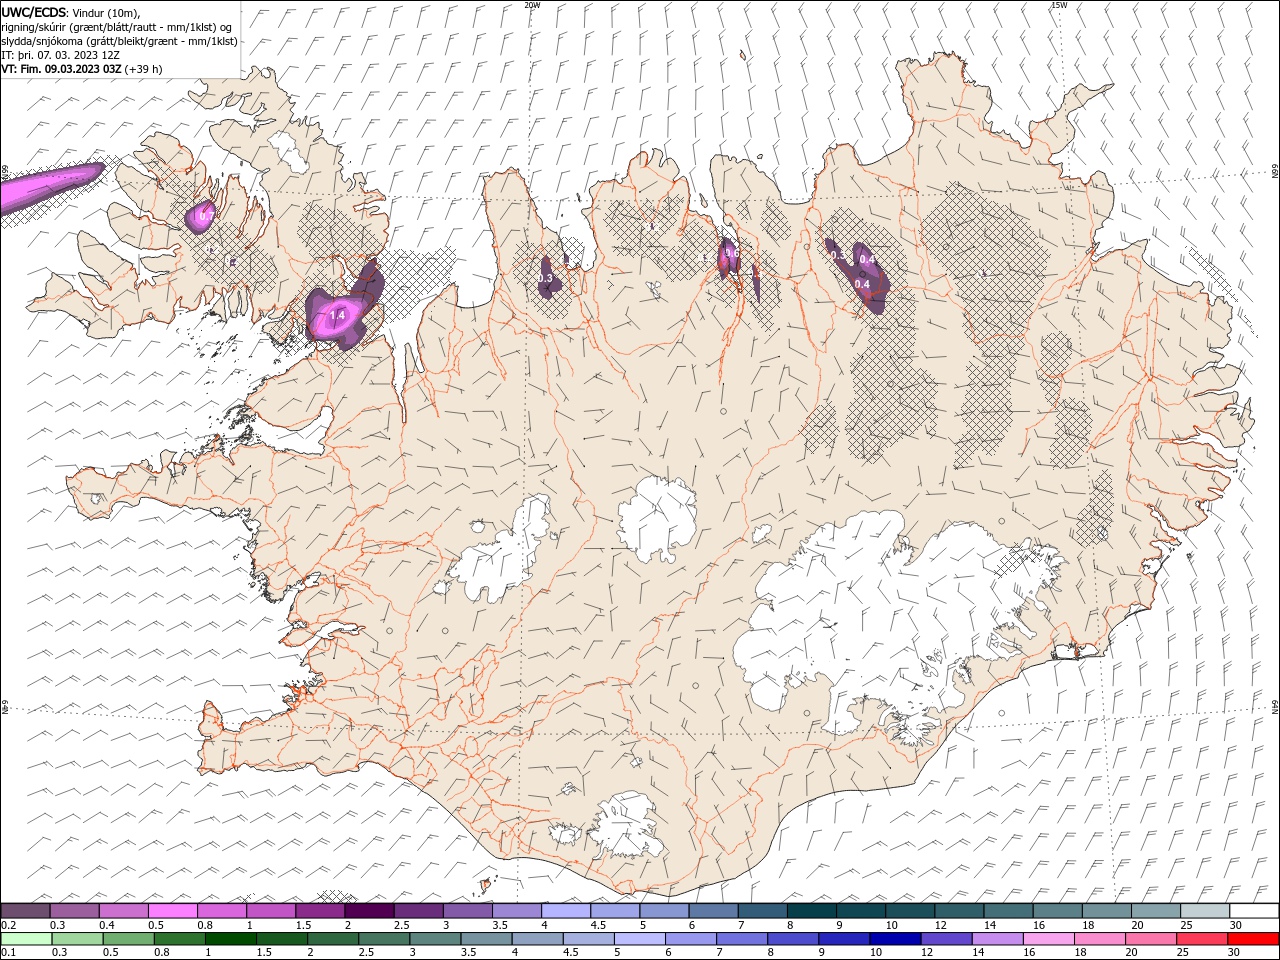Screen dimensions: 1280x960
Task: Pick the darkest green 1 swatch, bottom legend row
Action: 230,939
